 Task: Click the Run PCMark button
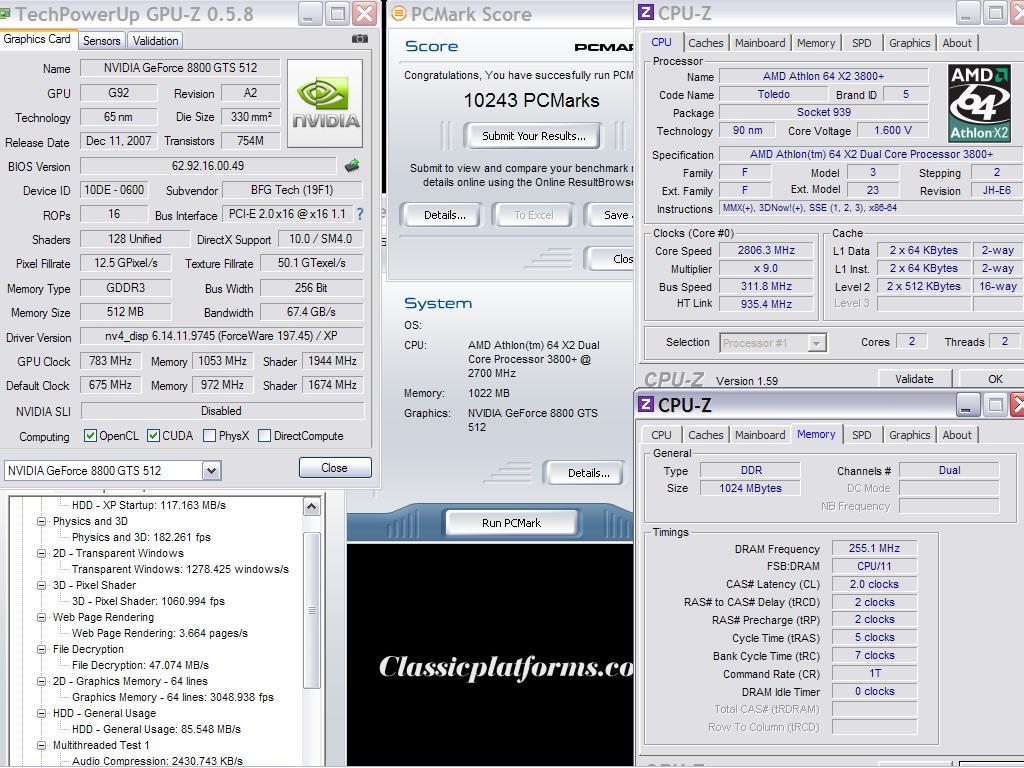point(511,522)
